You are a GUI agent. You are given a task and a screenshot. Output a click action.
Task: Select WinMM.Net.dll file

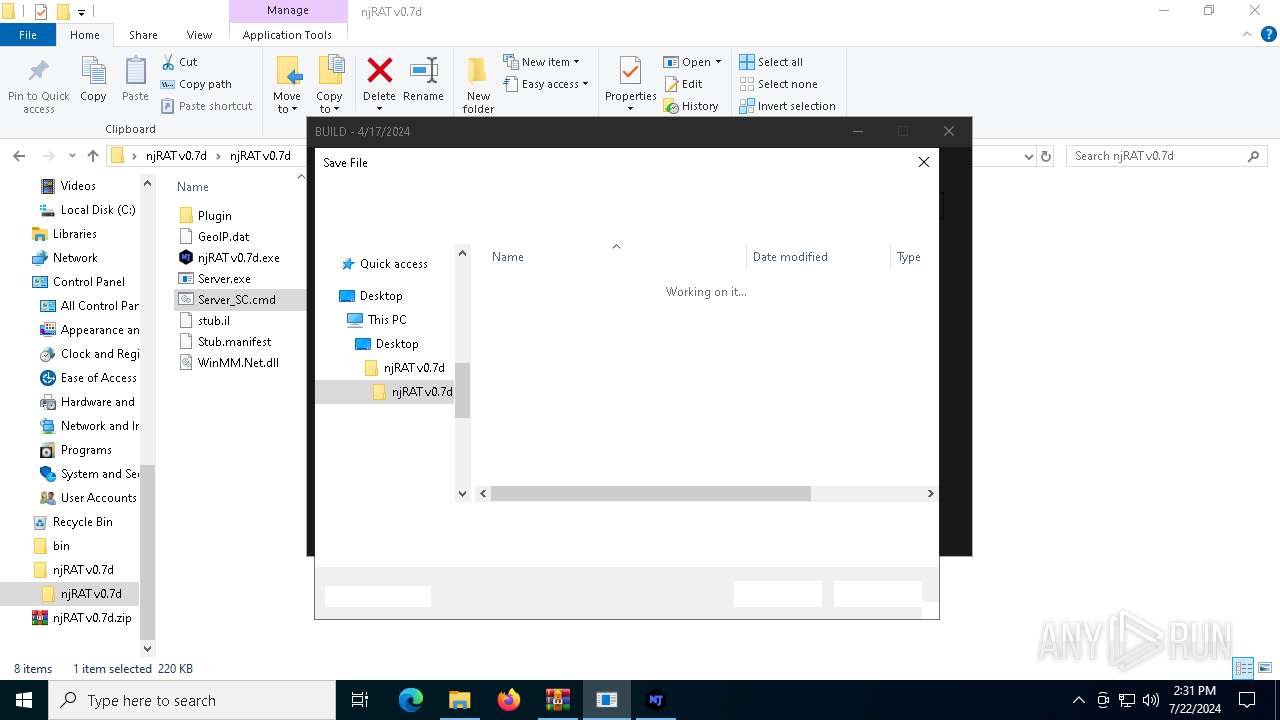238,363
